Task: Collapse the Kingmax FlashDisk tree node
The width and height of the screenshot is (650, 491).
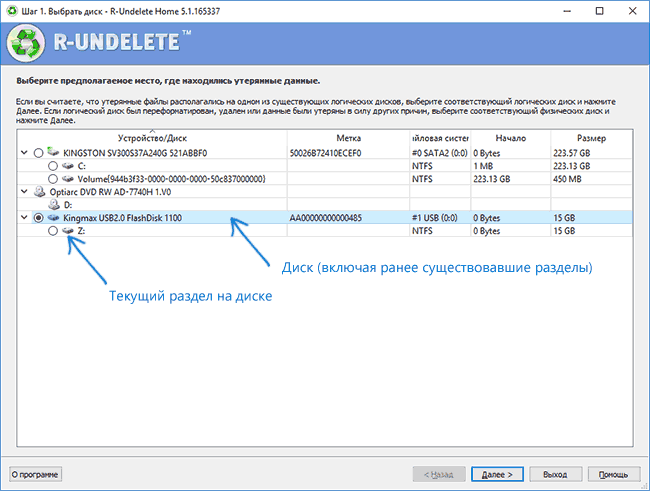Action: tap(24, 217)
